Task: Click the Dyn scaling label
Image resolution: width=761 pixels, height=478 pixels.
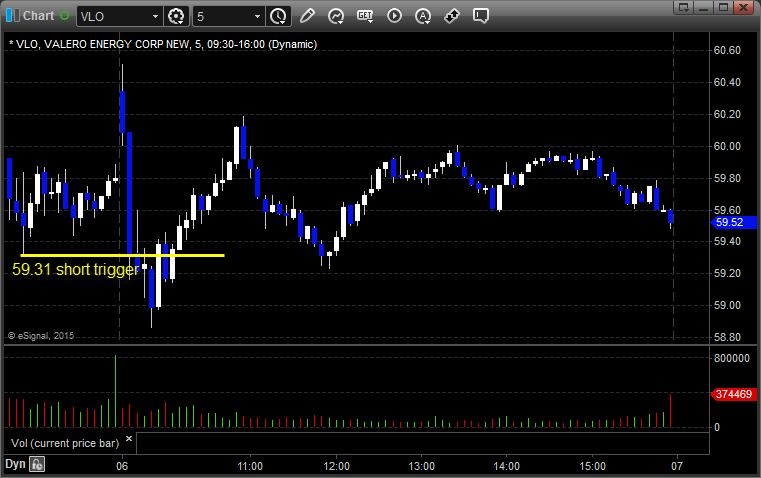Action: click(x=15, y=464)
